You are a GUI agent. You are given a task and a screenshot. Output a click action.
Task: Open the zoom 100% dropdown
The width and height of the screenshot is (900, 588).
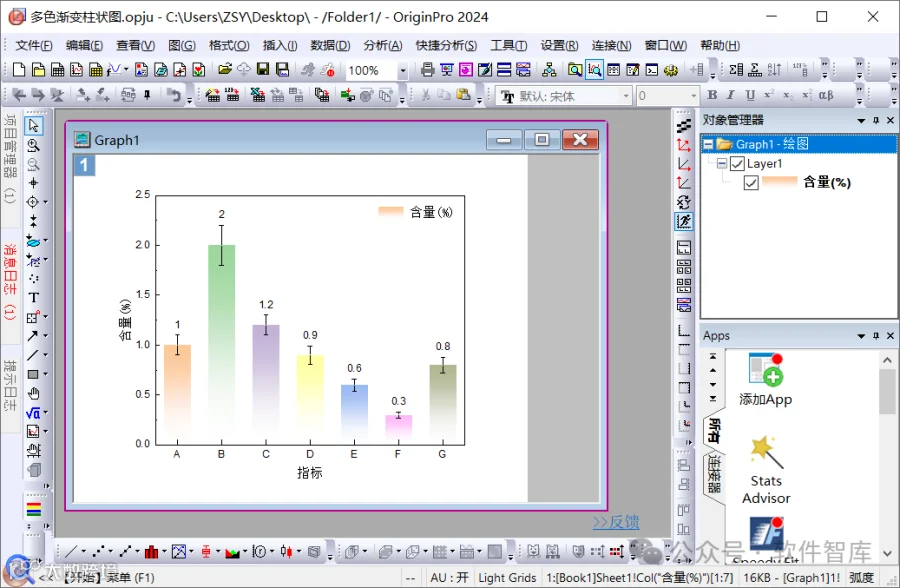click(403, 71)
